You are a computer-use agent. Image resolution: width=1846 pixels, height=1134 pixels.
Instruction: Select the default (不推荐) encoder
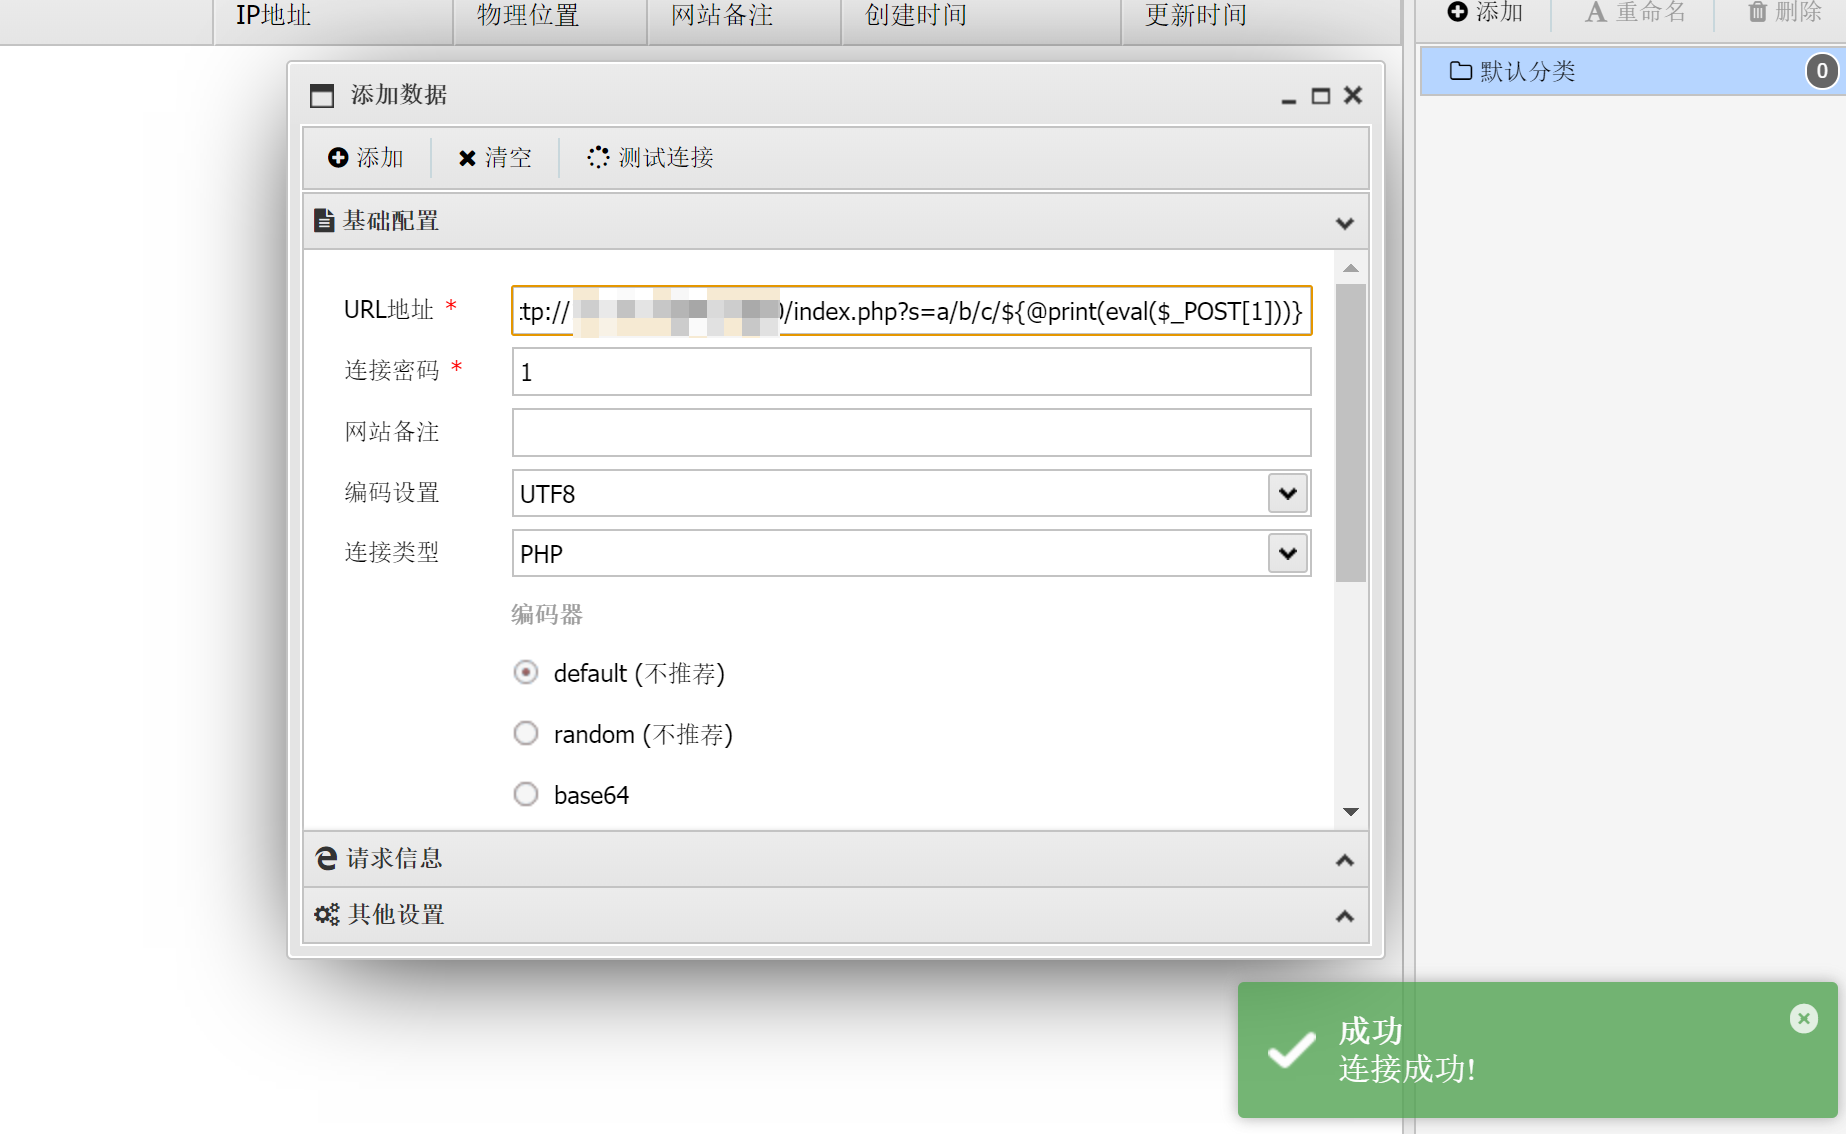click(526, 672)
